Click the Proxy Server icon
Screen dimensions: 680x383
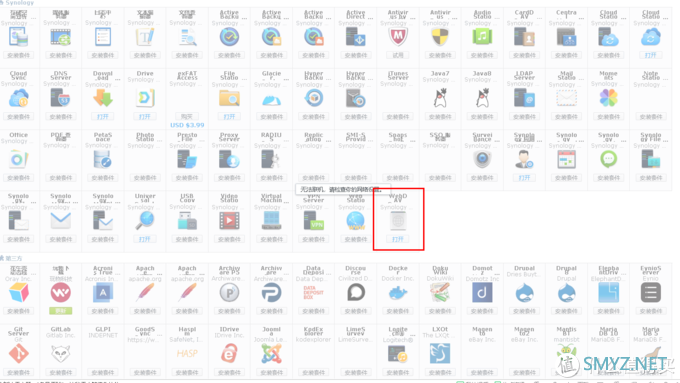[x=229, y=160]
